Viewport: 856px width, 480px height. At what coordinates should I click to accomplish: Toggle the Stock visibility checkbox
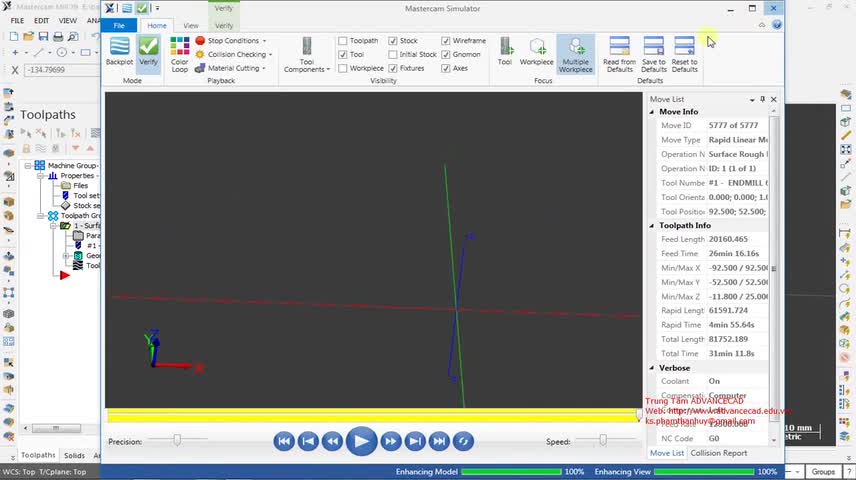point(393,41)
